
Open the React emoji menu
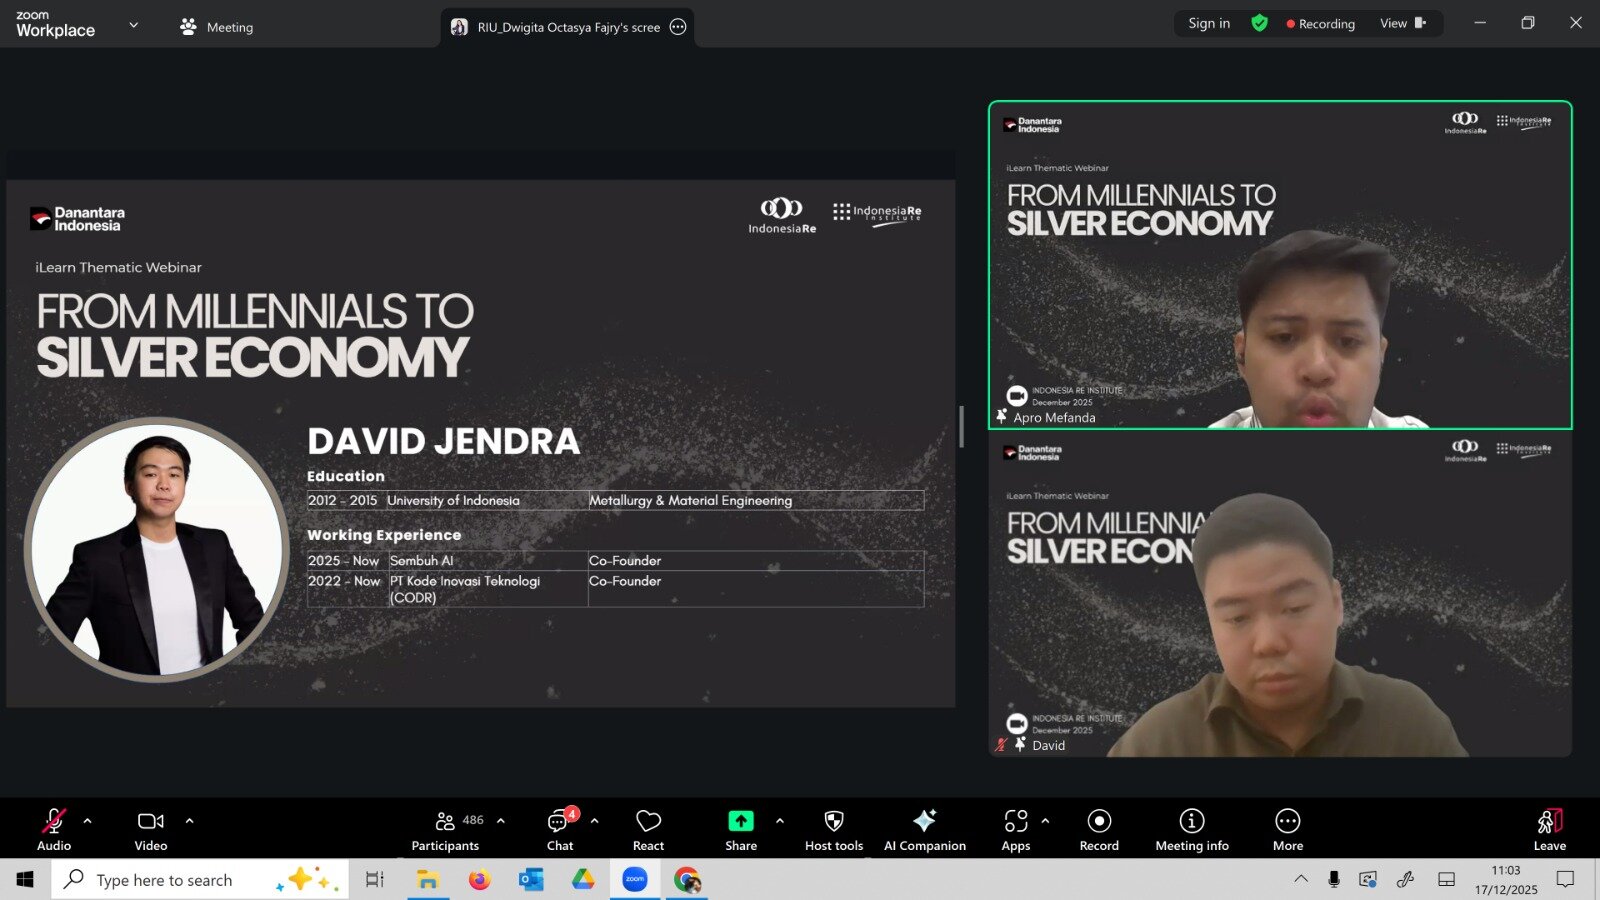click(648, 830)
